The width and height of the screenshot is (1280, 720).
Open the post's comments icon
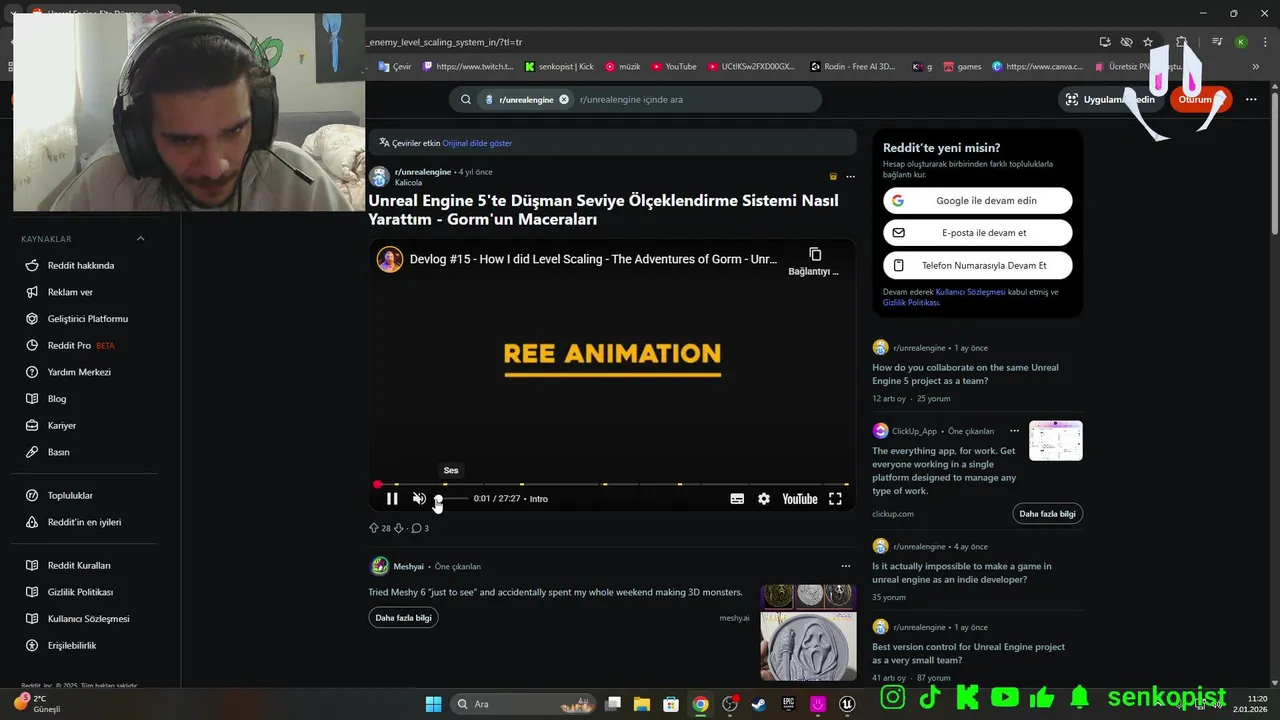point(416,528)
